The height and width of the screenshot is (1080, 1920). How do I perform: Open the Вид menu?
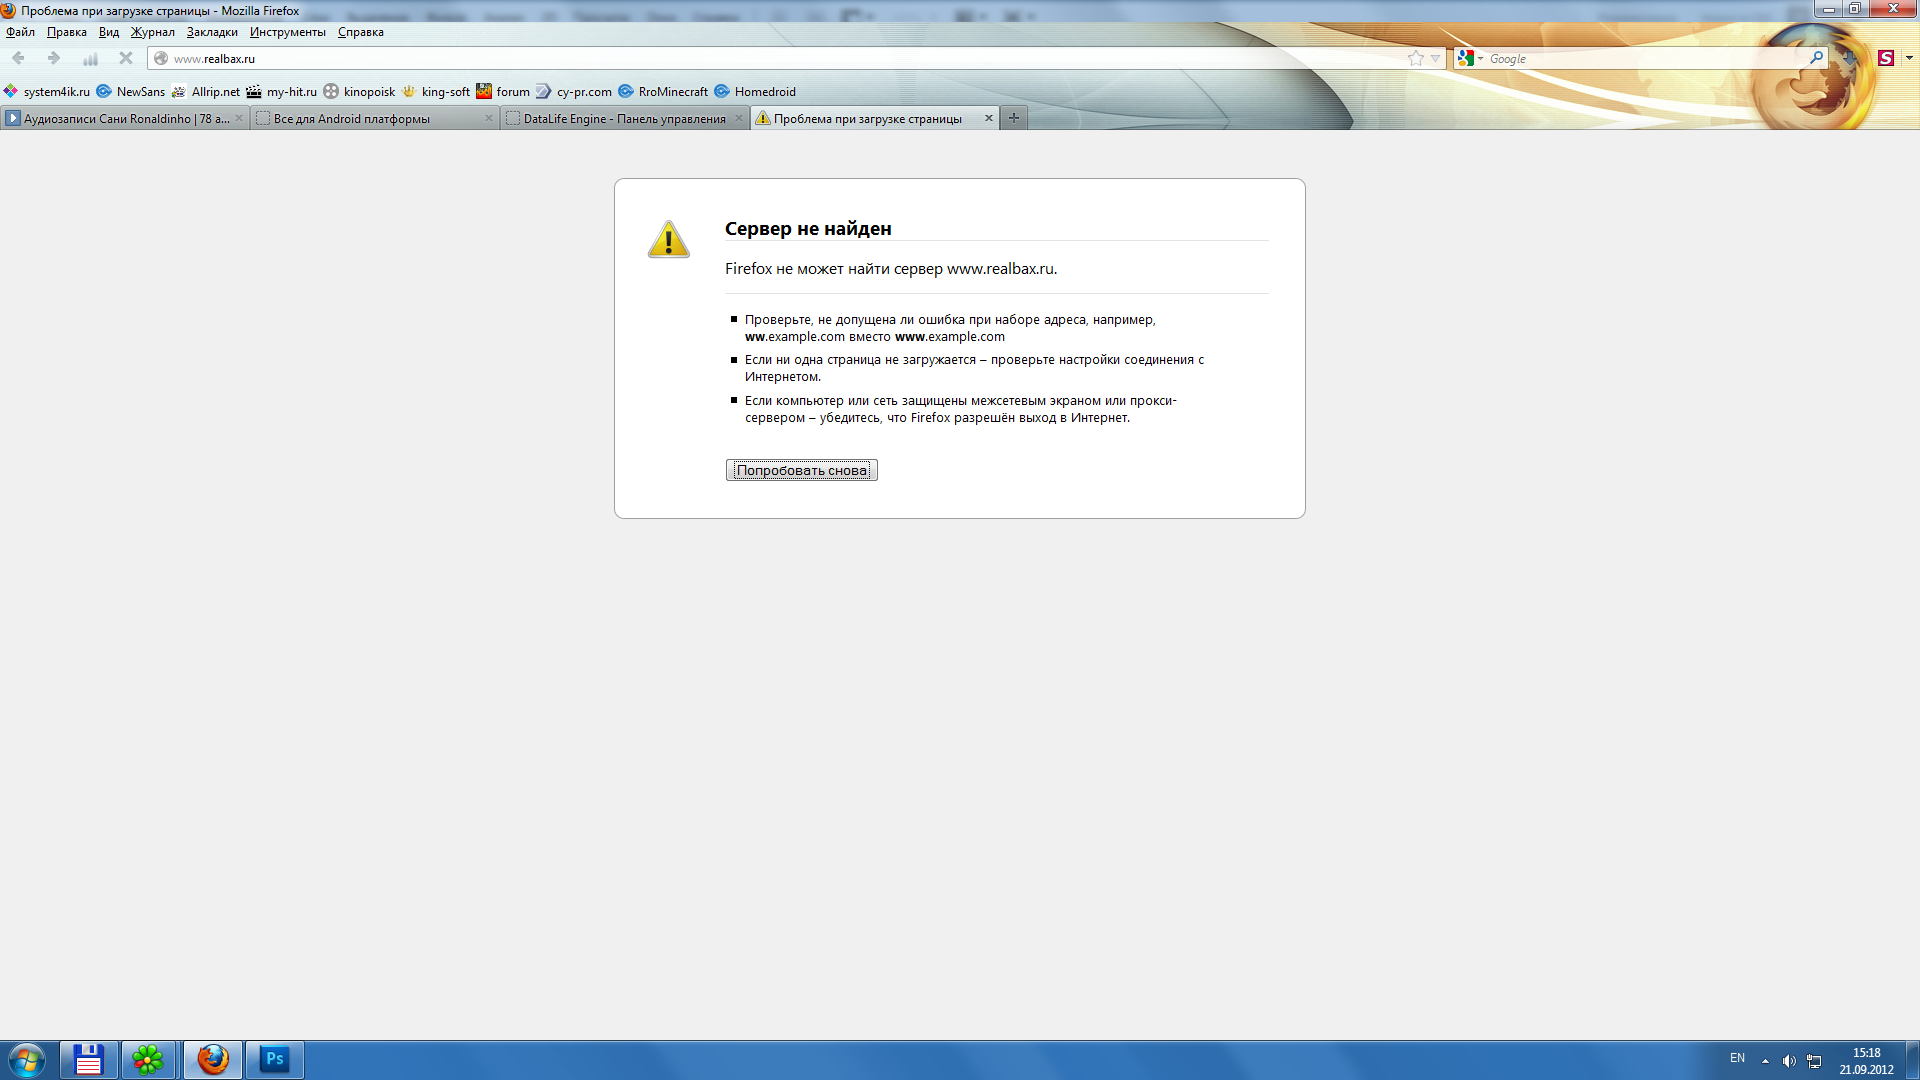click(x=109, y=32)
